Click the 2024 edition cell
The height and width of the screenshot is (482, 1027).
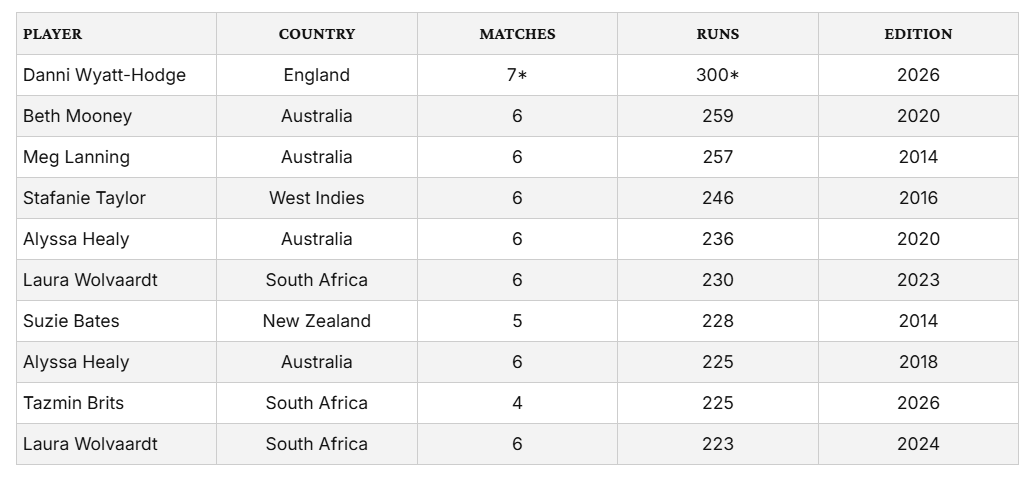point(918,444)
